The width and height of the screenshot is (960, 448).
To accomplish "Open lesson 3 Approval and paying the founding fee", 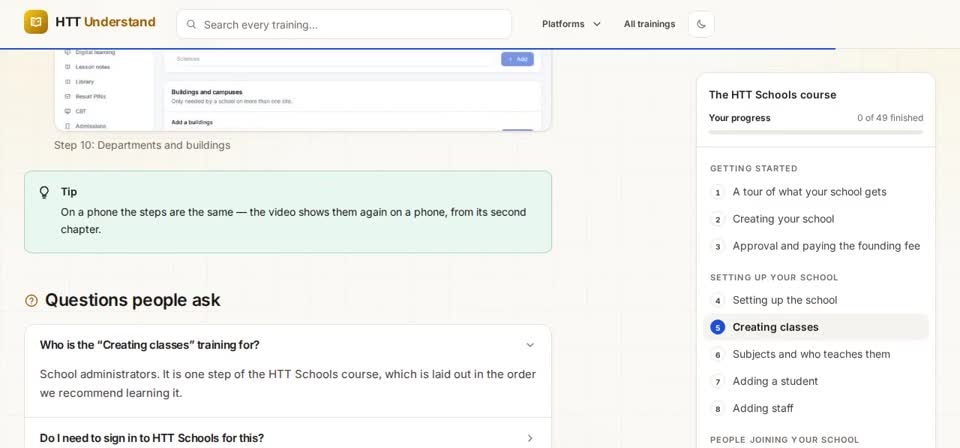I will (x=816, y=246).
